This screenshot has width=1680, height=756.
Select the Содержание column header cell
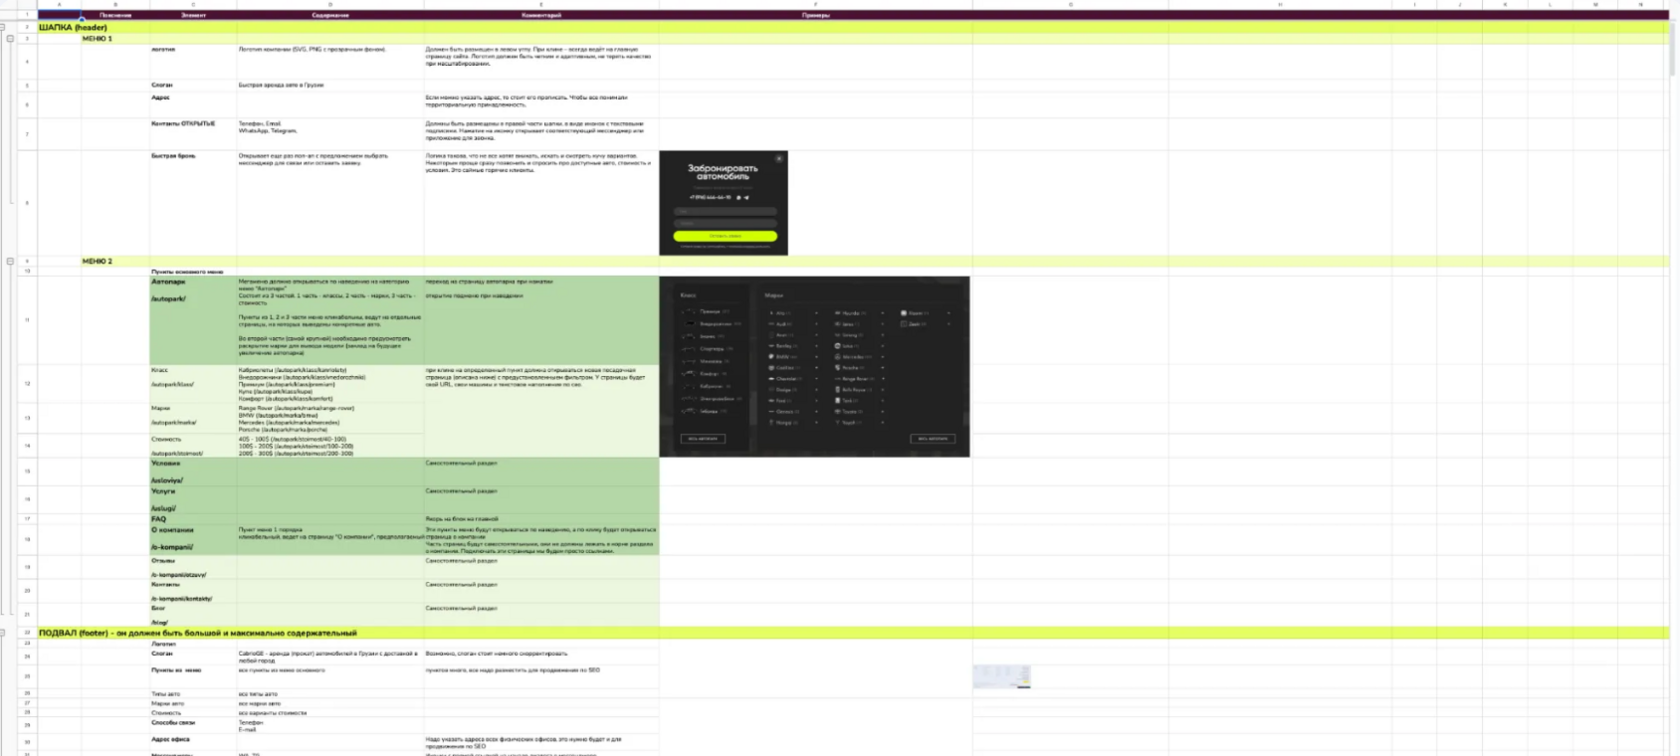tap(330, 15)
